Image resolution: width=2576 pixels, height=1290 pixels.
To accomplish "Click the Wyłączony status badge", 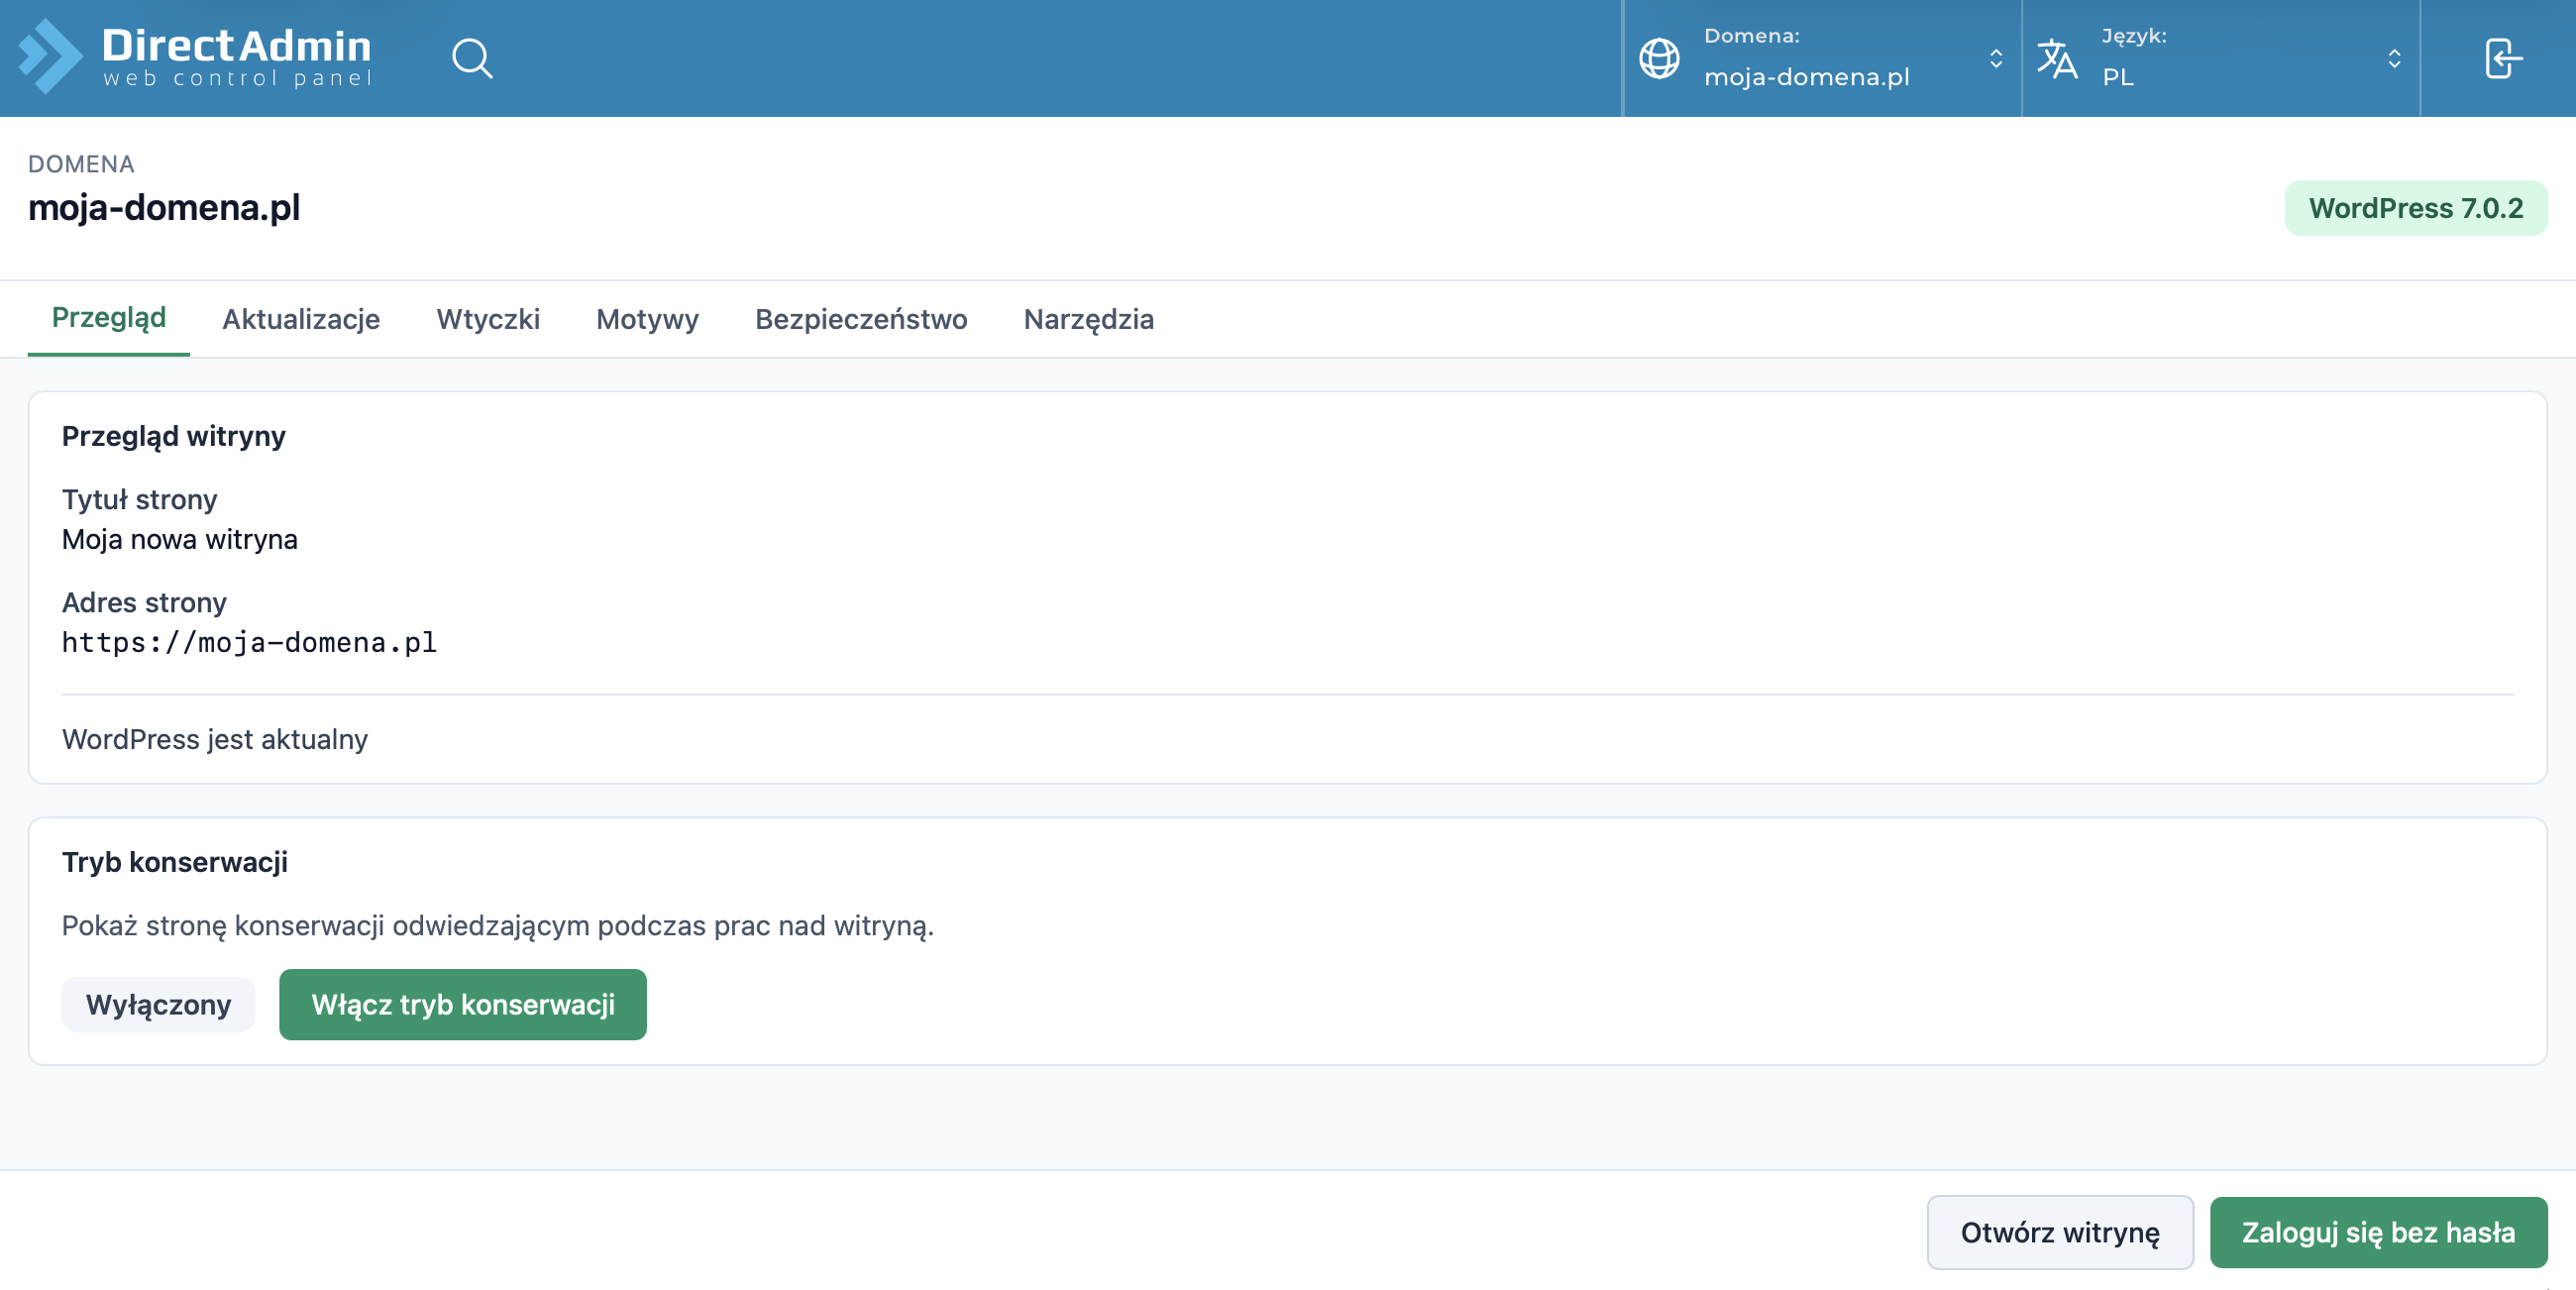I will (158, 1004).
